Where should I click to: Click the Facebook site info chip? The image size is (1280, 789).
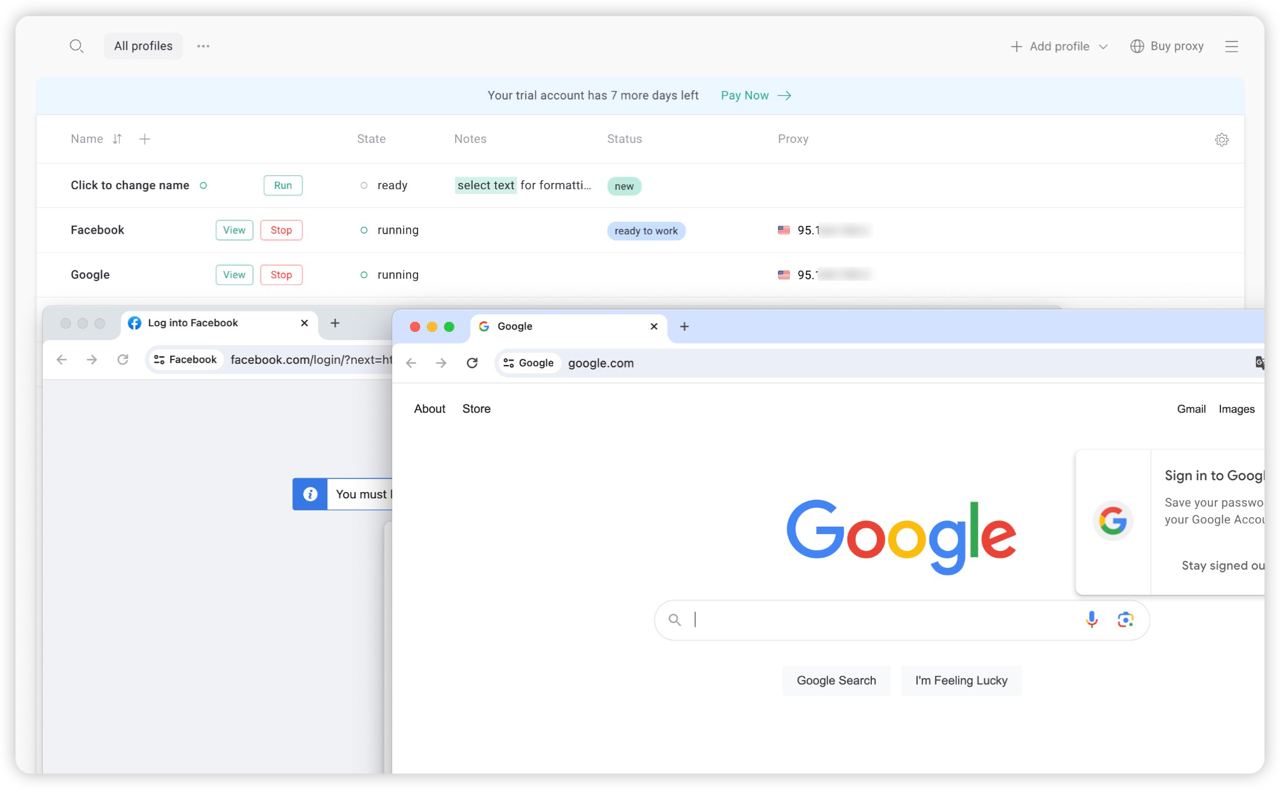[x=185, y=360]
